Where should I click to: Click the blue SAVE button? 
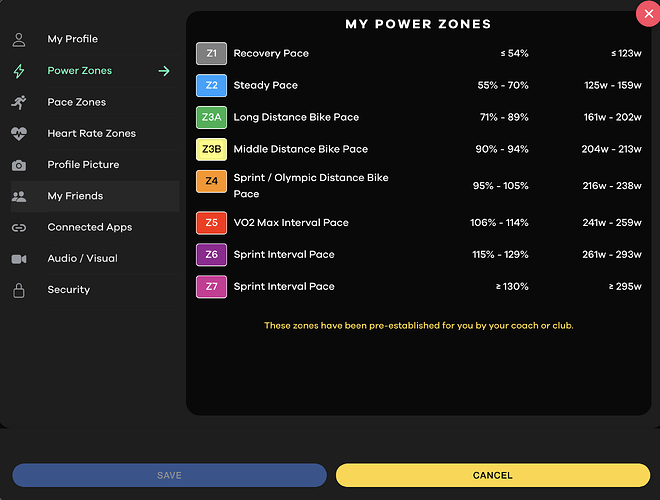tap(169, 475)
